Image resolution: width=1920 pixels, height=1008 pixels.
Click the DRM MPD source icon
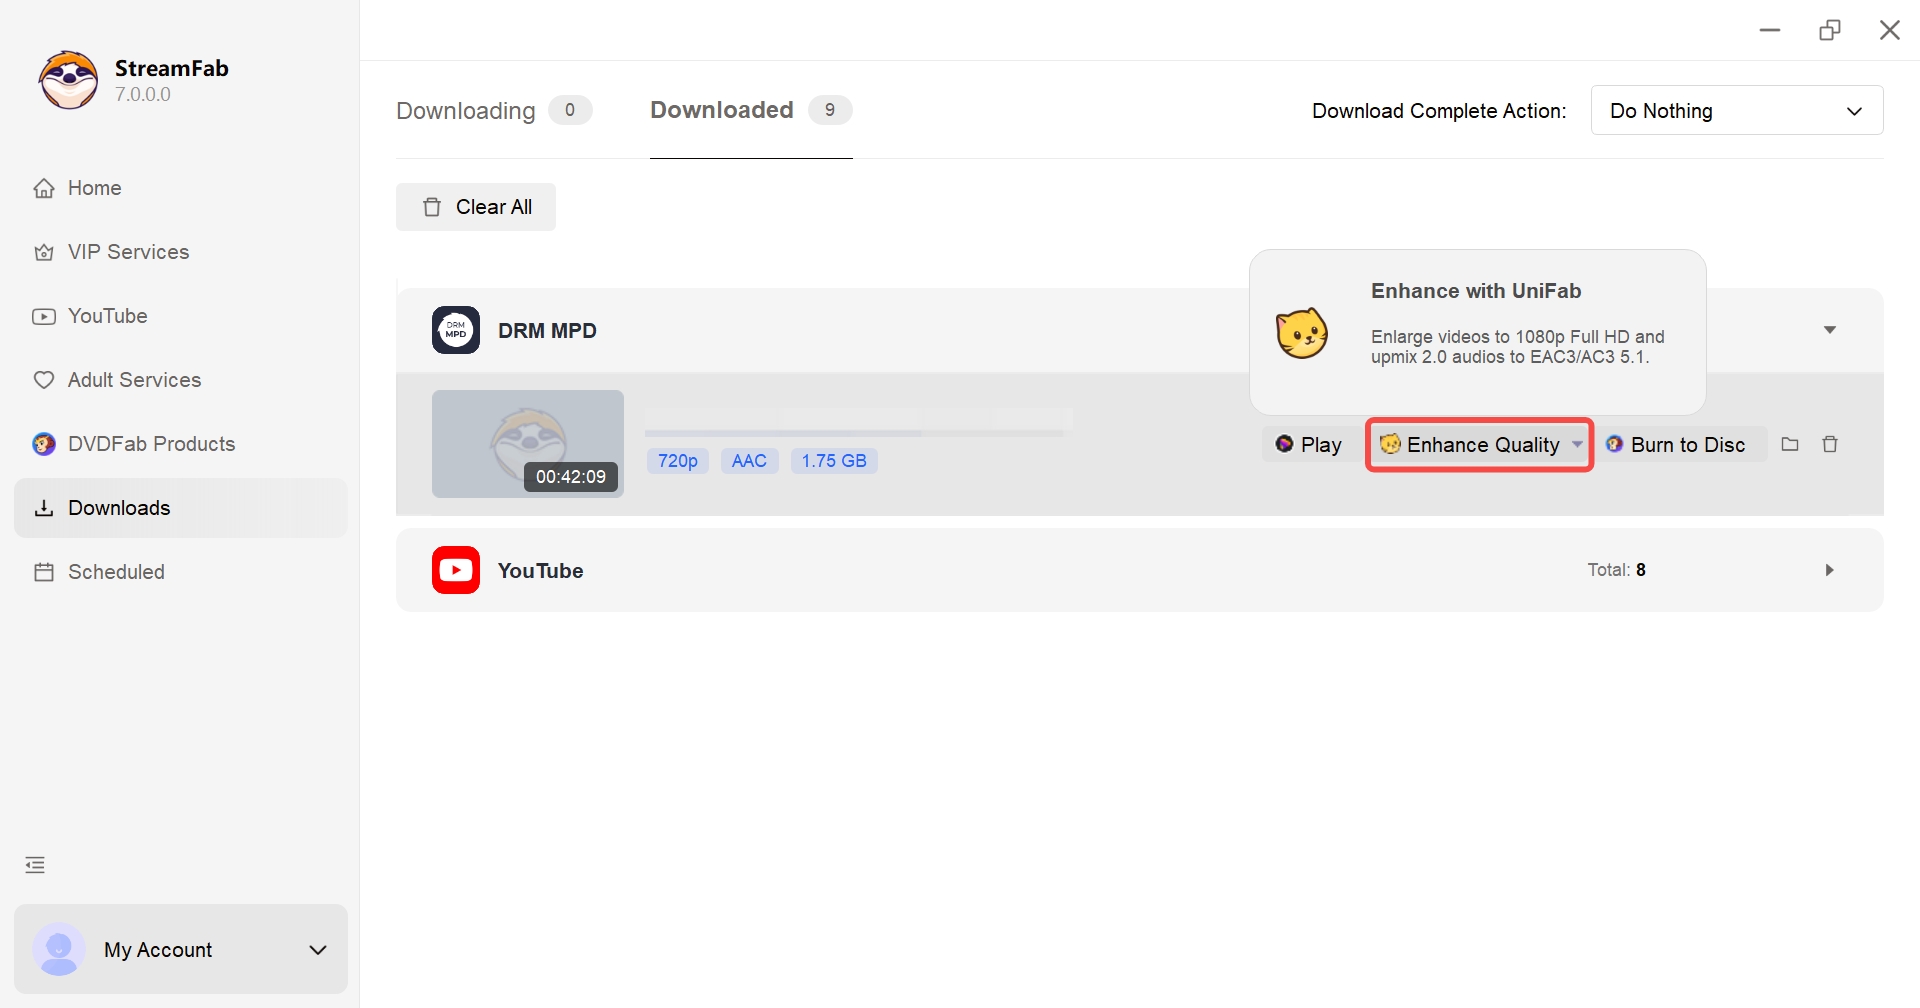click(x=456, y=330)
